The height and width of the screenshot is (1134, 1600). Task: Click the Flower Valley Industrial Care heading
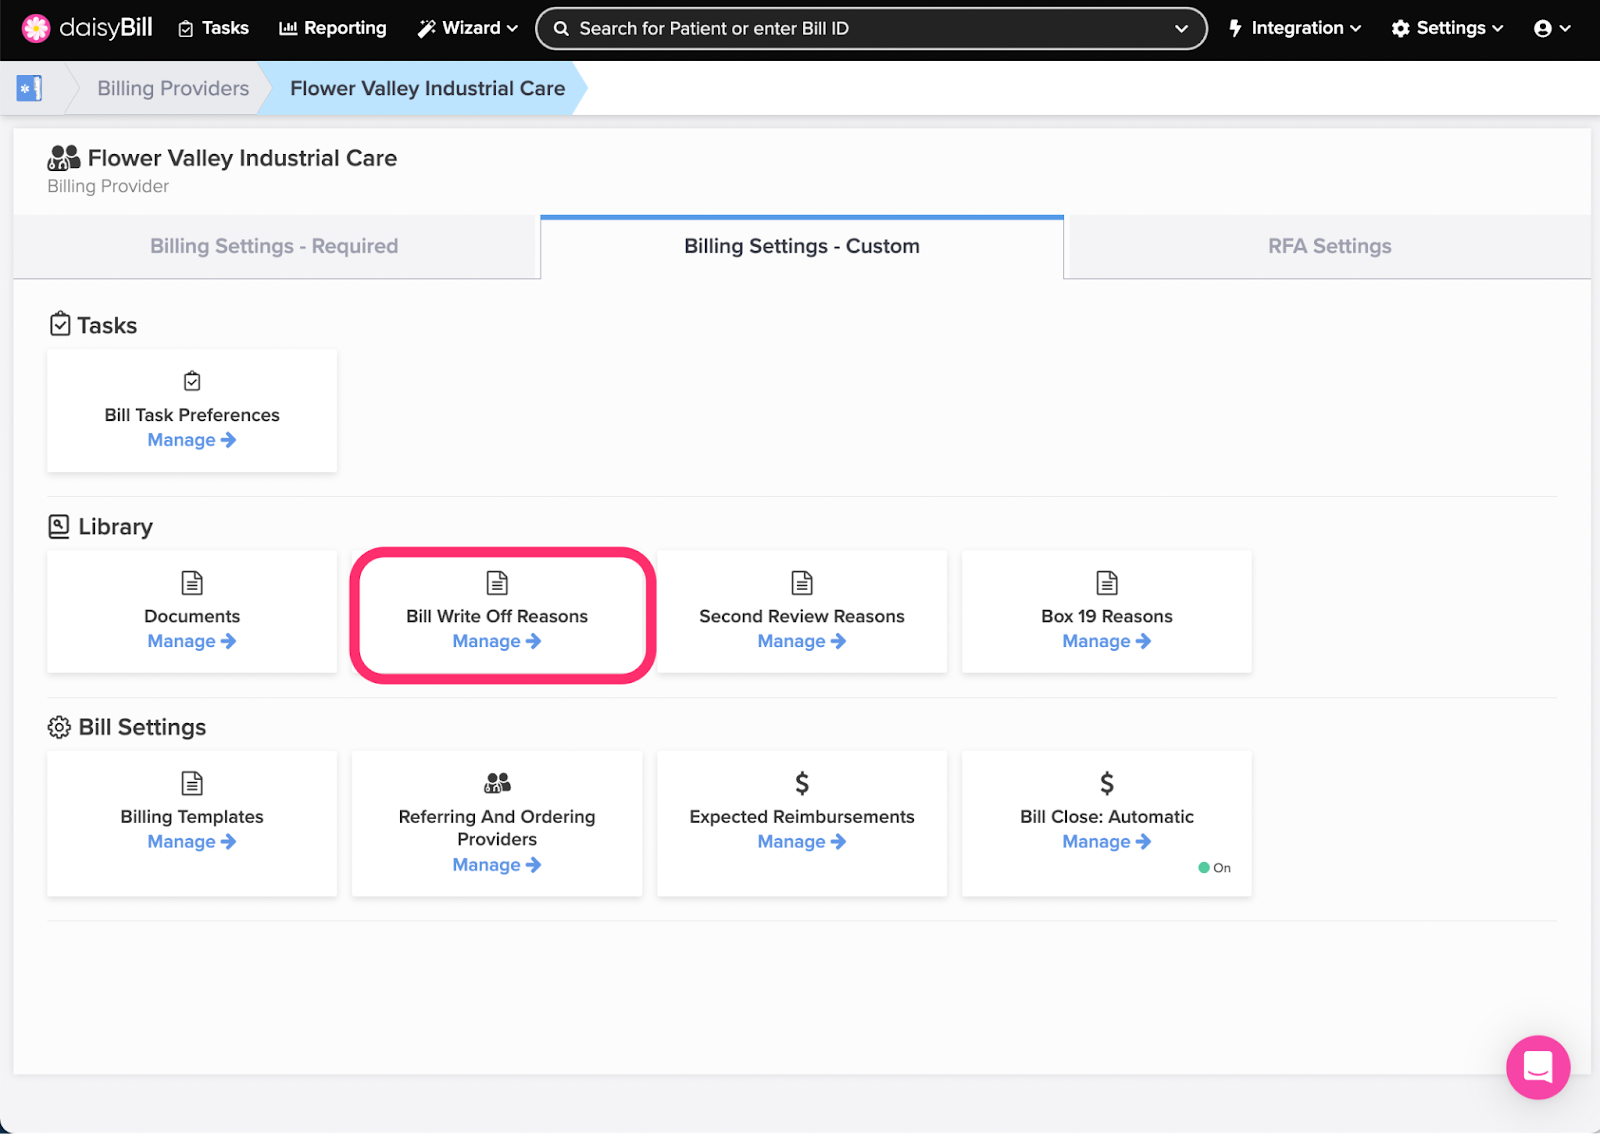coord(242,158)
